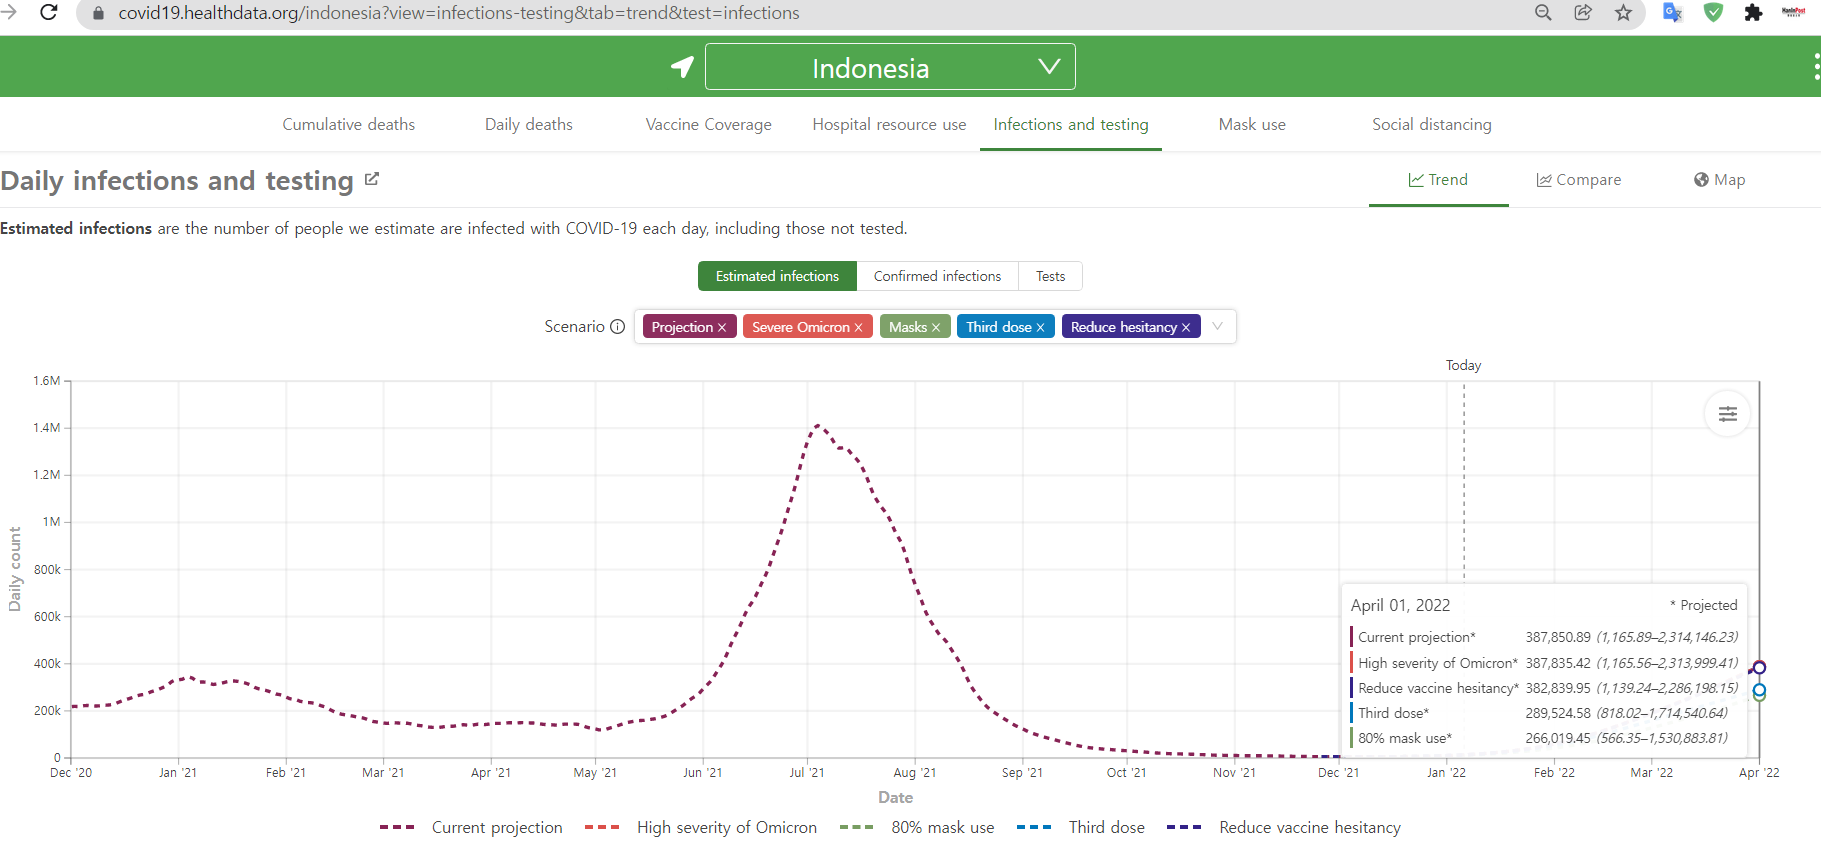
Task: Click the location arrow icon beside Indonesia
Action: [x=682, y=67]
